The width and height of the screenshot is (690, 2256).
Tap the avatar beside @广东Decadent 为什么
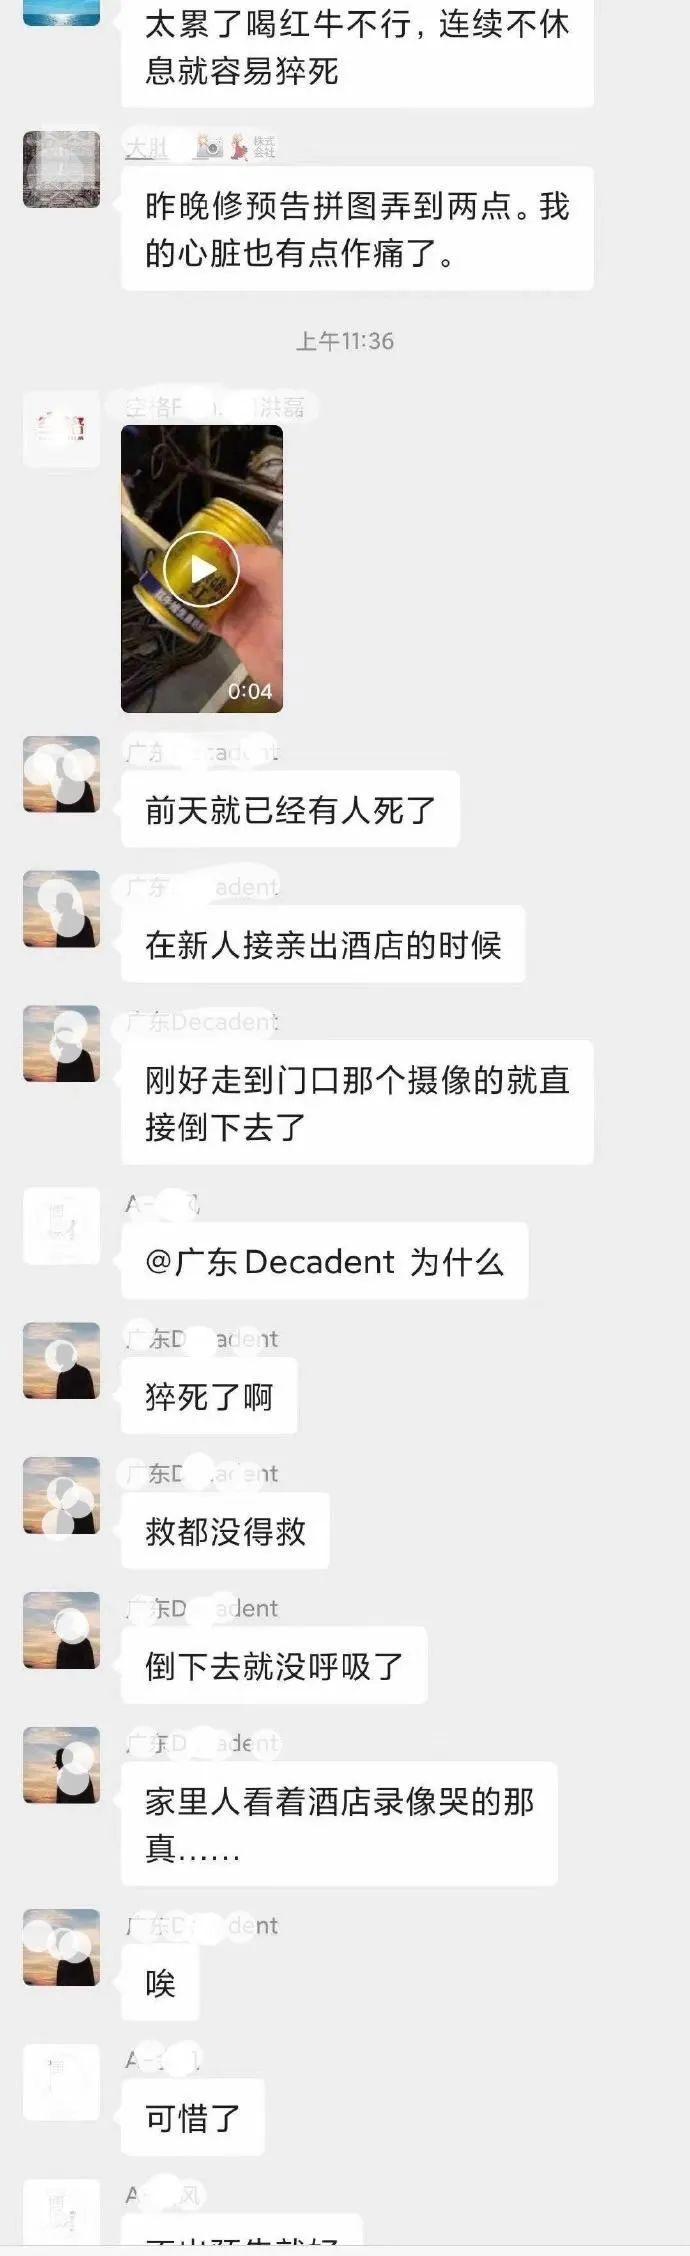[61, 1226]
